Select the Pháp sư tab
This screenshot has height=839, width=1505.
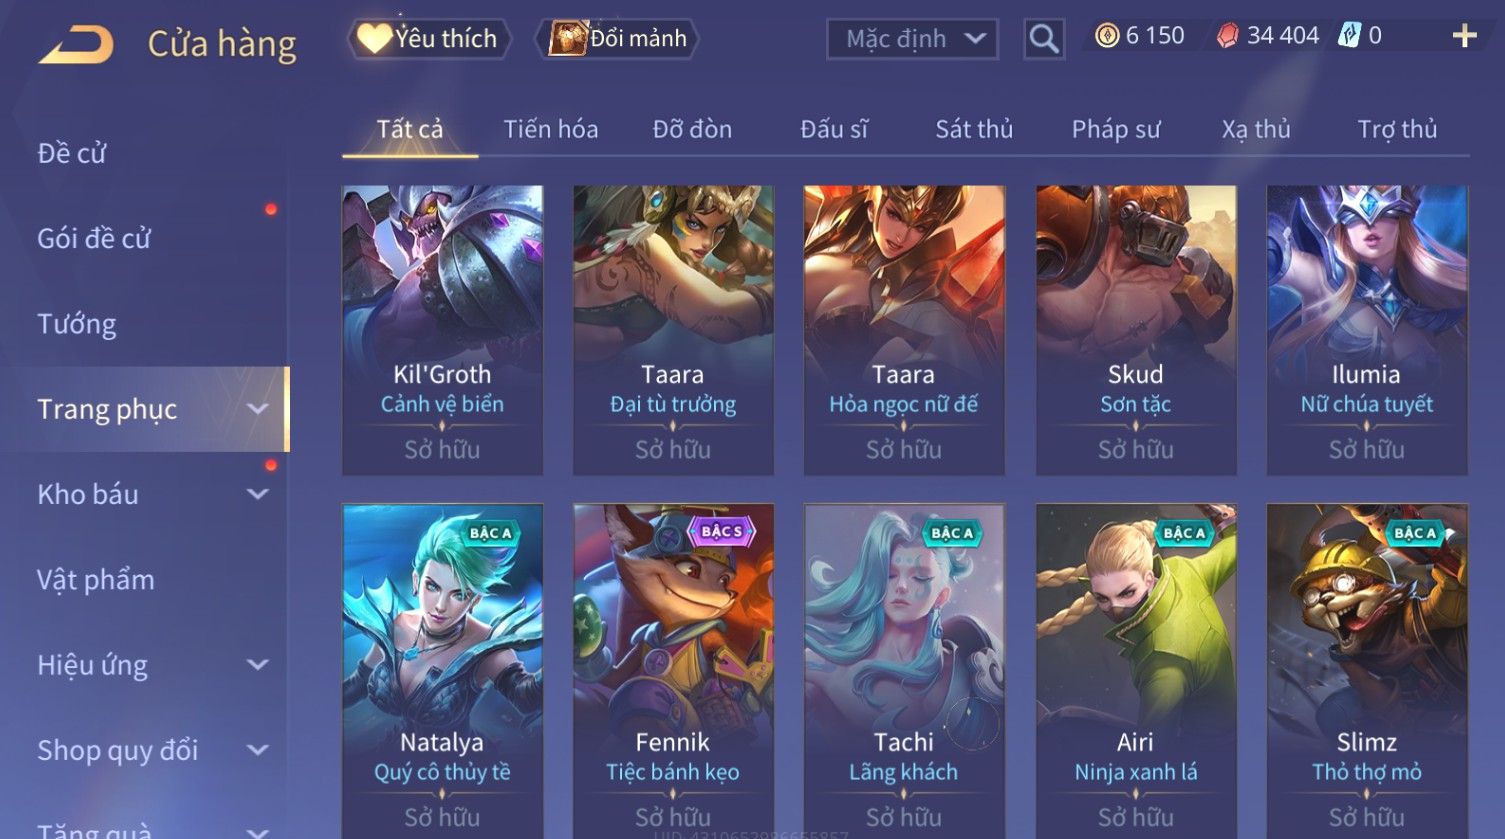(x=1116, y=129)
